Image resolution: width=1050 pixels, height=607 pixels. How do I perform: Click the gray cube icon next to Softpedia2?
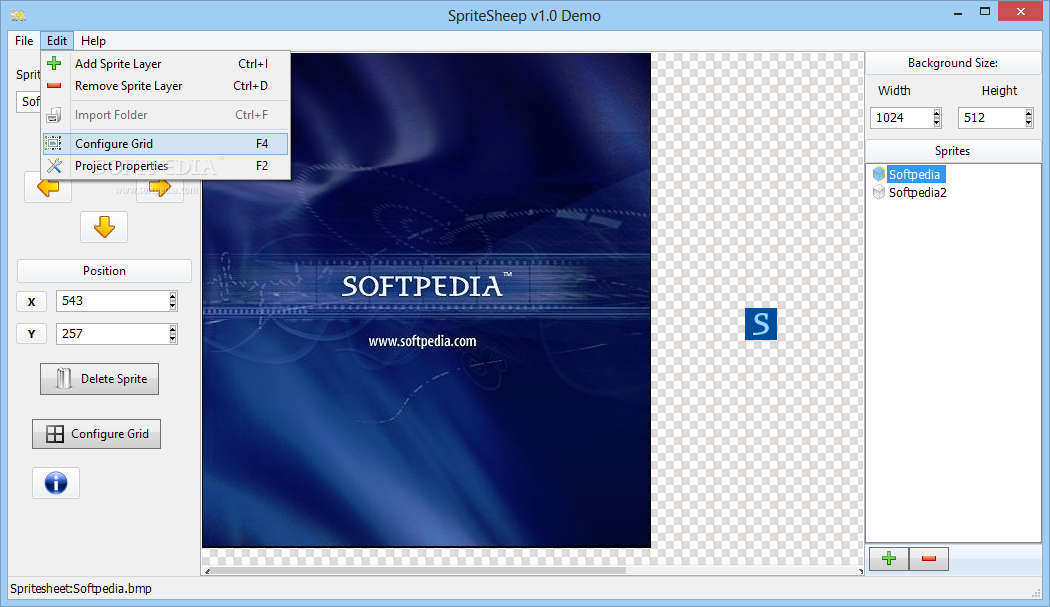tap(879, 192)
